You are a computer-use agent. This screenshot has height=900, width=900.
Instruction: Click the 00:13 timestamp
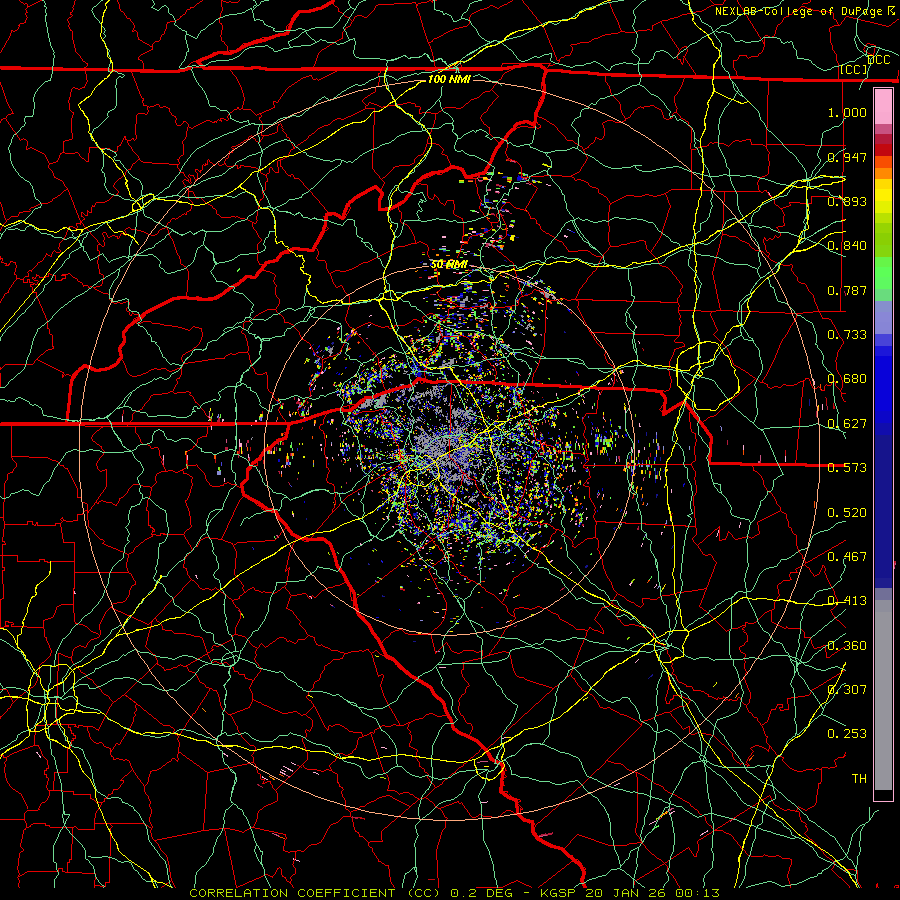698,893
